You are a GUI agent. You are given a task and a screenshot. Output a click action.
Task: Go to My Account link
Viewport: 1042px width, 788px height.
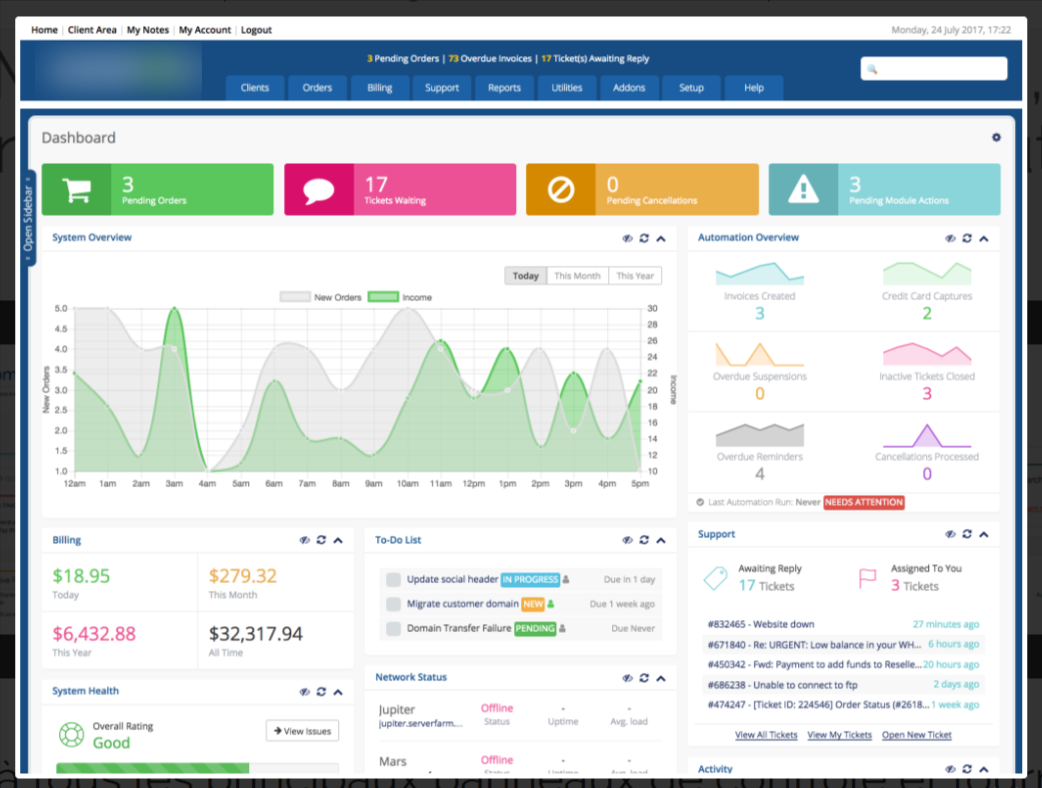tap(205, 30)
